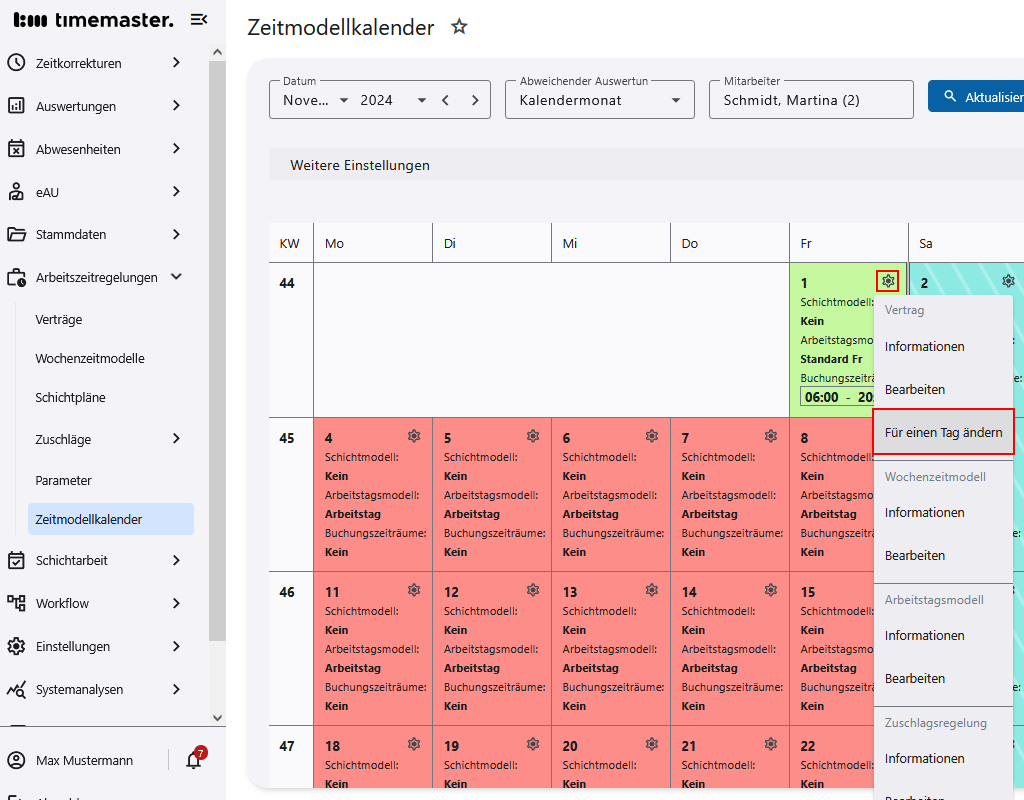Image resolution: width=1024 pixels, height=800 pixels.
Task: Open the settings gear on November 1
Action: (887, 281)
